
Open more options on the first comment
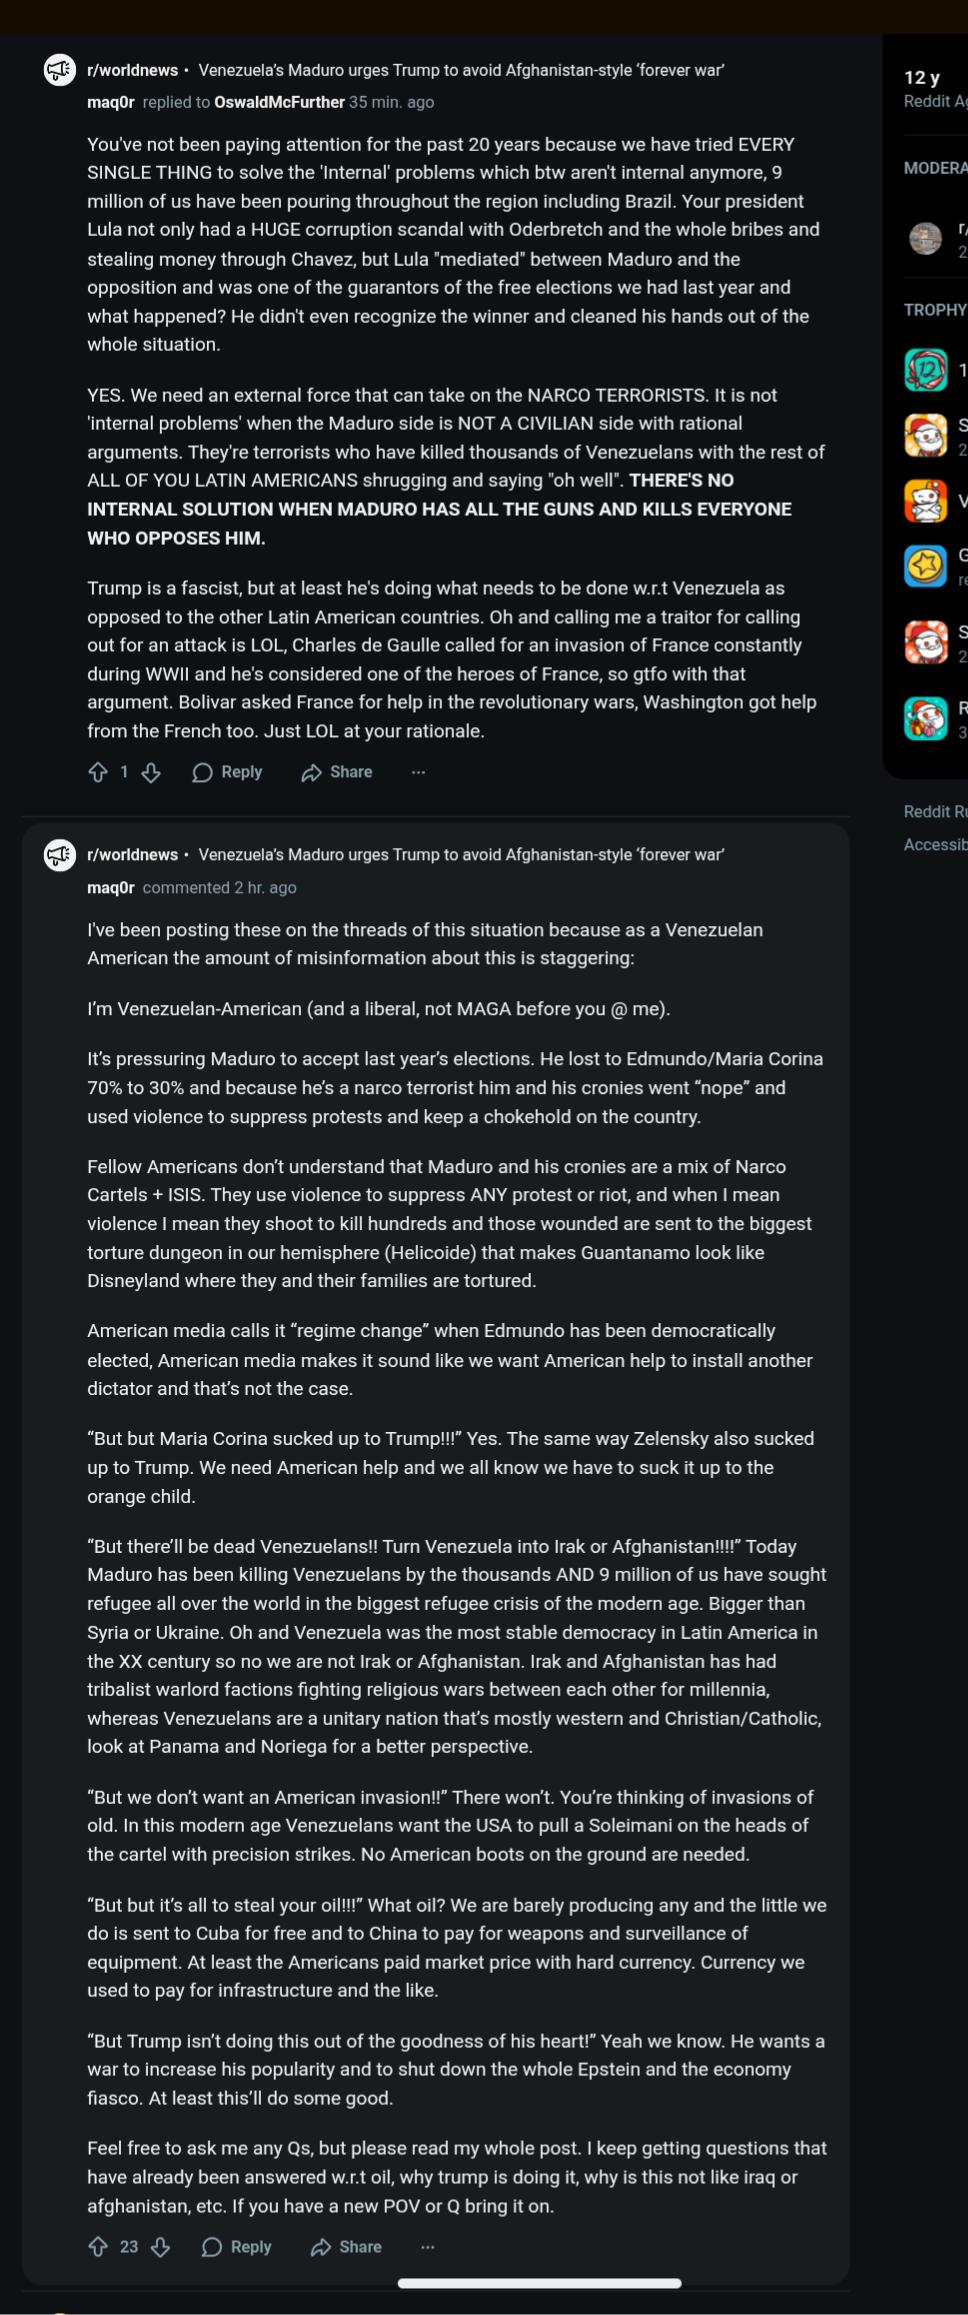click(x=418, y=772)
